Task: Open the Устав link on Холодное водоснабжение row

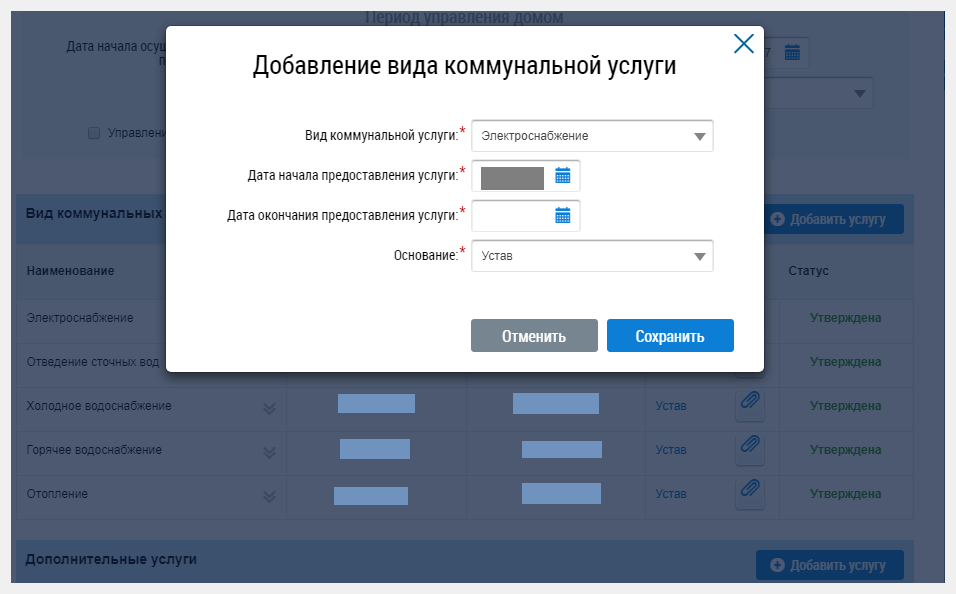Action: click(672, 405)
